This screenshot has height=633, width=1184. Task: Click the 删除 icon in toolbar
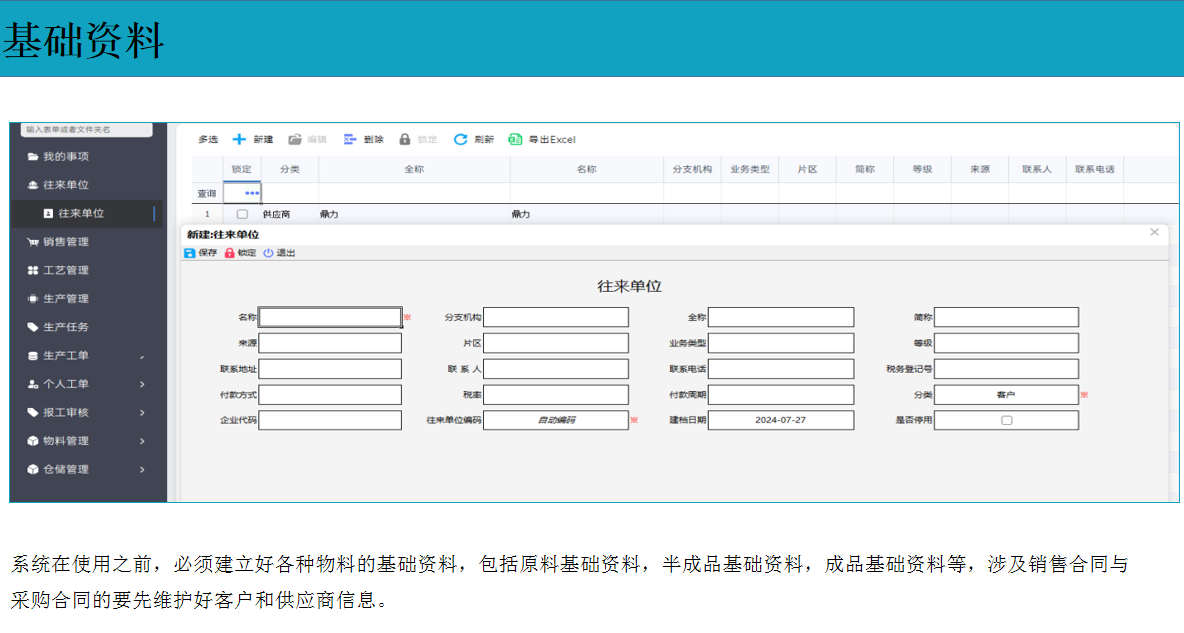pos(350,139)
